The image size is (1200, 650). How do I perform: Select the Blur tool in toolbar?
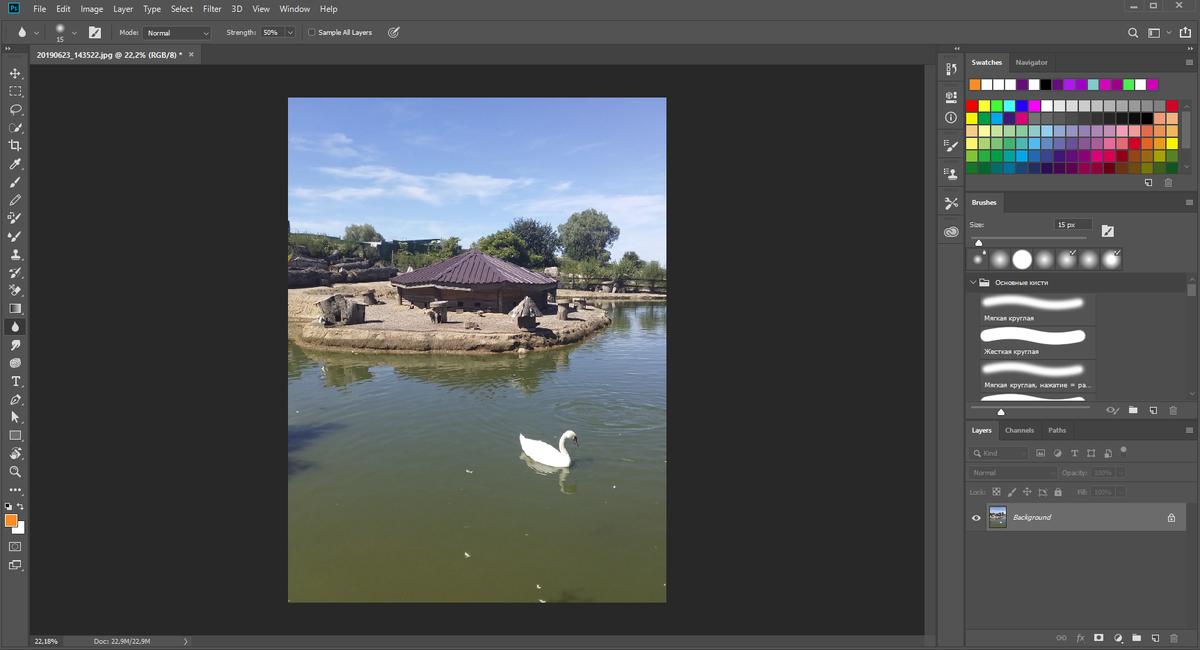click(15, 327)
